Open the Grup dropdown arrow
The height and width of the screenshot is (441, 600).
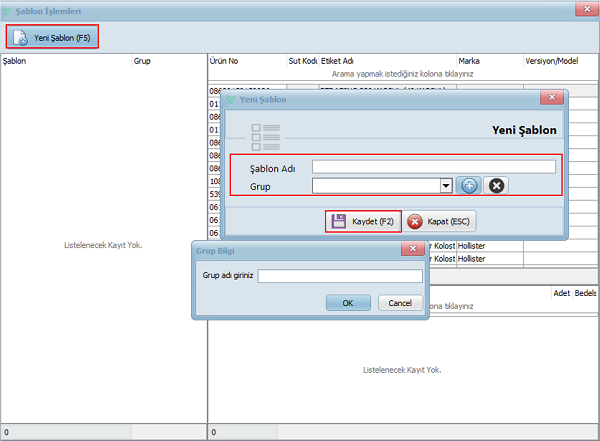(x=445, y=185)
